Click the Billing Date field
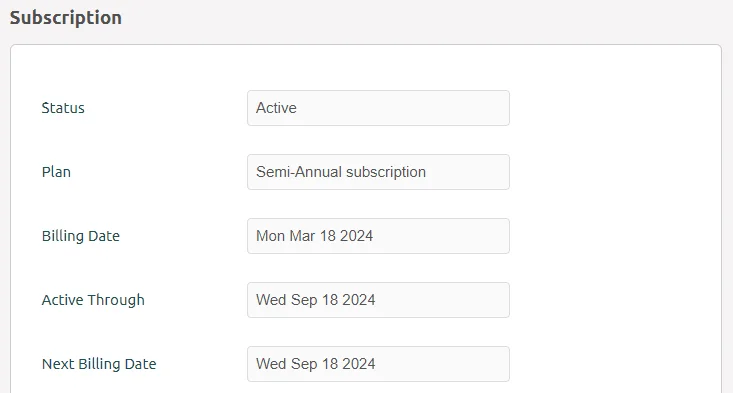The height and width of the screenshot is (393, 733). [x=378, y=236]
